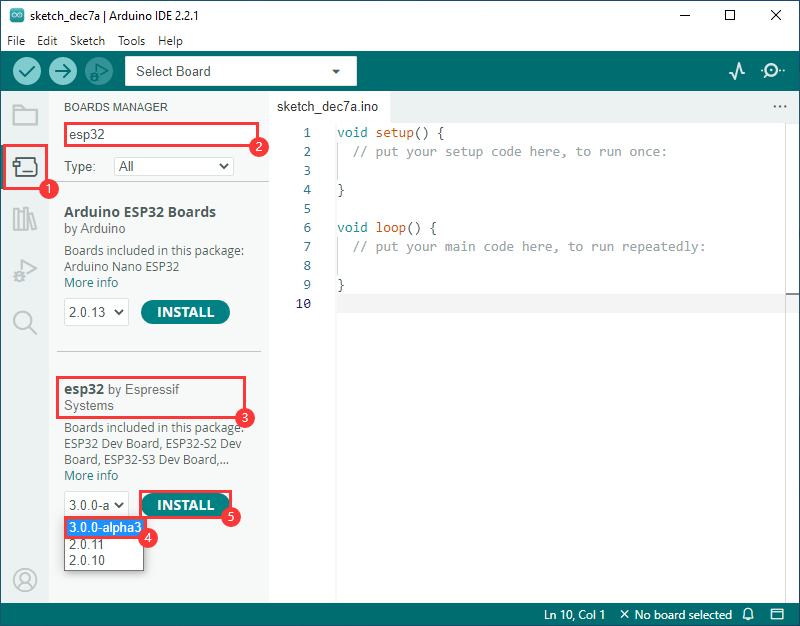The image size is (800, 626).
Task: Open version dropdown for esp32 by Espressif
Action: point(96,505)
